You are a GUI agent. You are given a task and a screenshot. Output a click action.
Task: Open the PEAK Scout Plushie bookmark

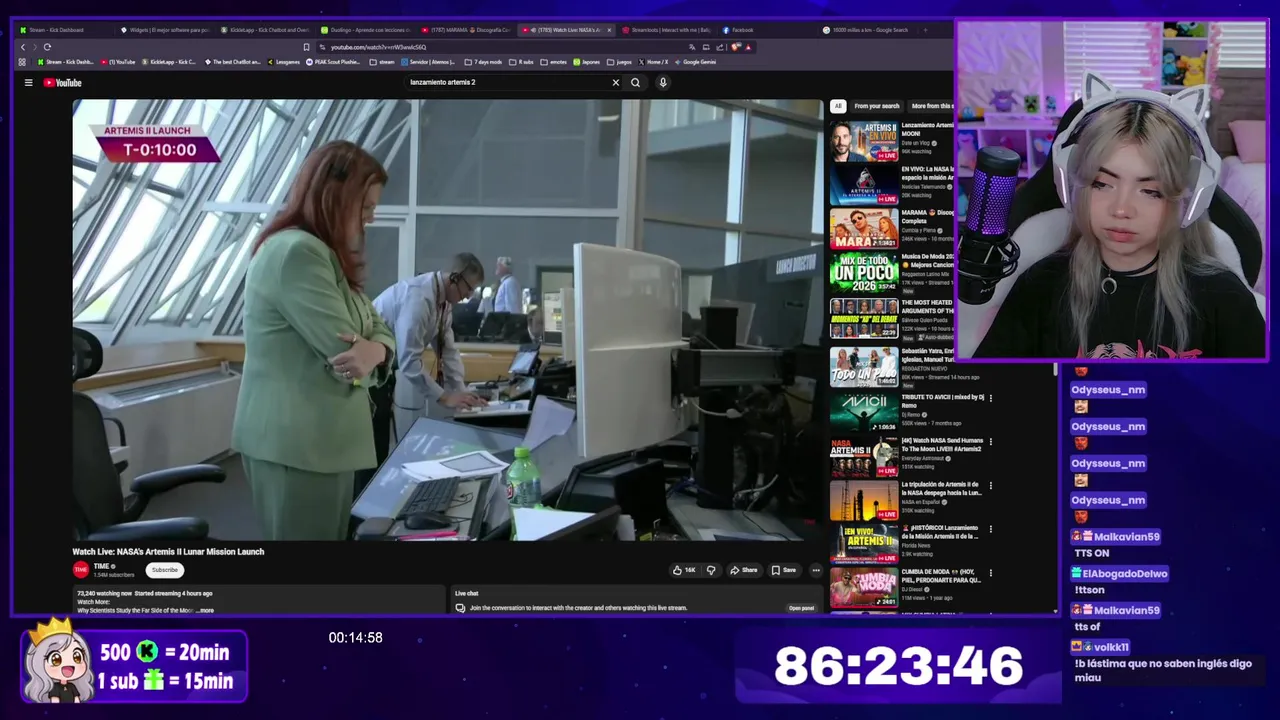pyautogui.click(x=333, y=62)
